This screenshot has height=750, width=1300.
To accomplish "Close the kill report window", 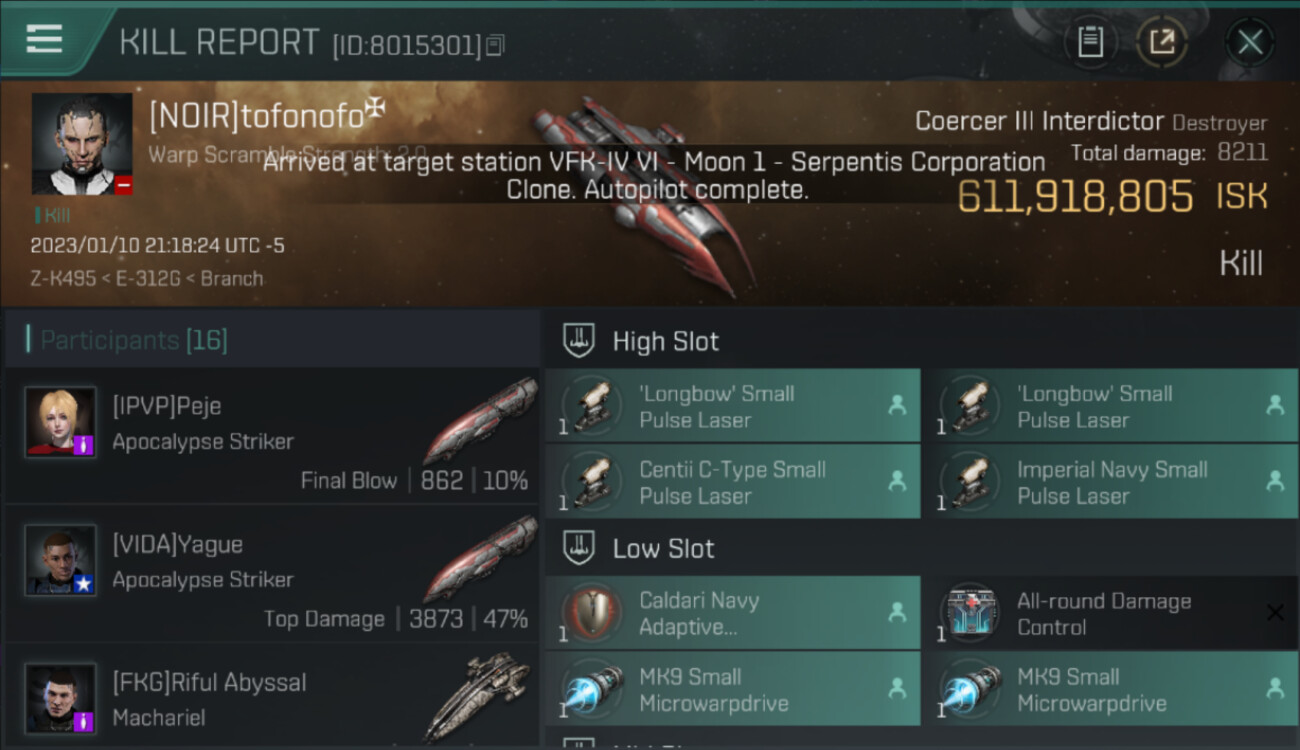I will click(x=1249, y=42).
